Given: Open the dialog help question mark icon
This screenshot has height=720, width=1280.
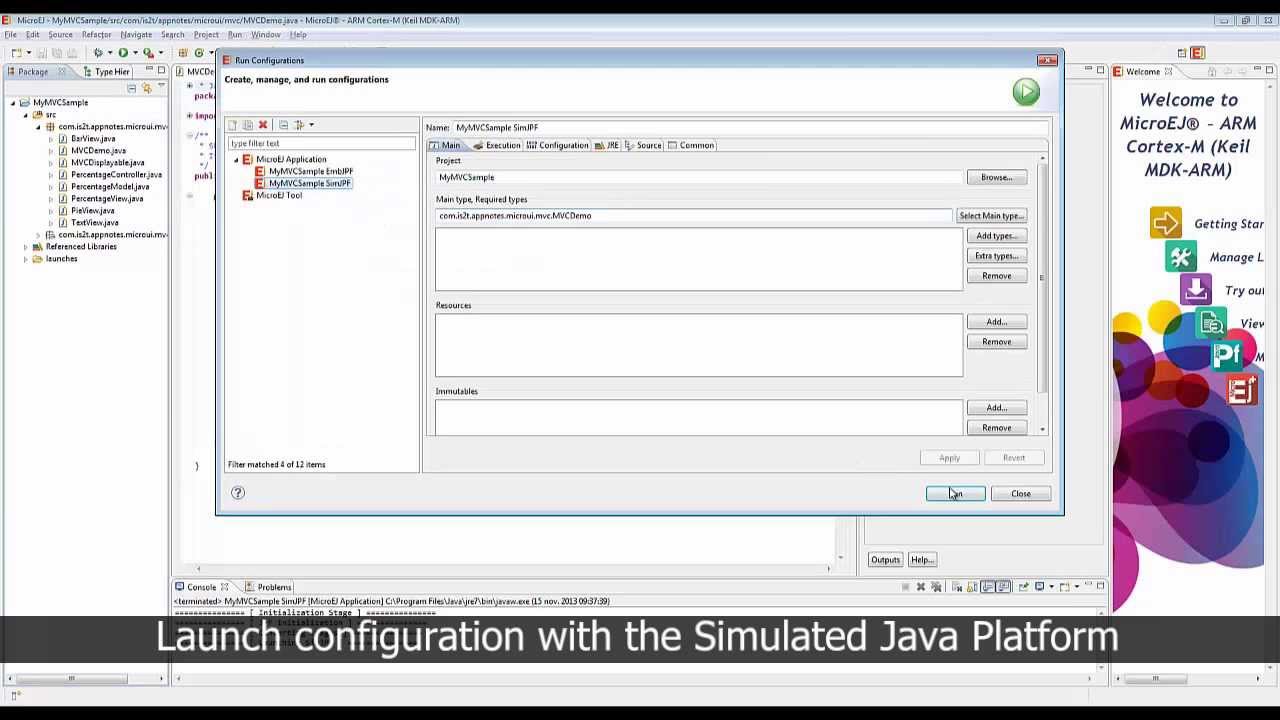Looking at the screenshot, I should [237, 492].
